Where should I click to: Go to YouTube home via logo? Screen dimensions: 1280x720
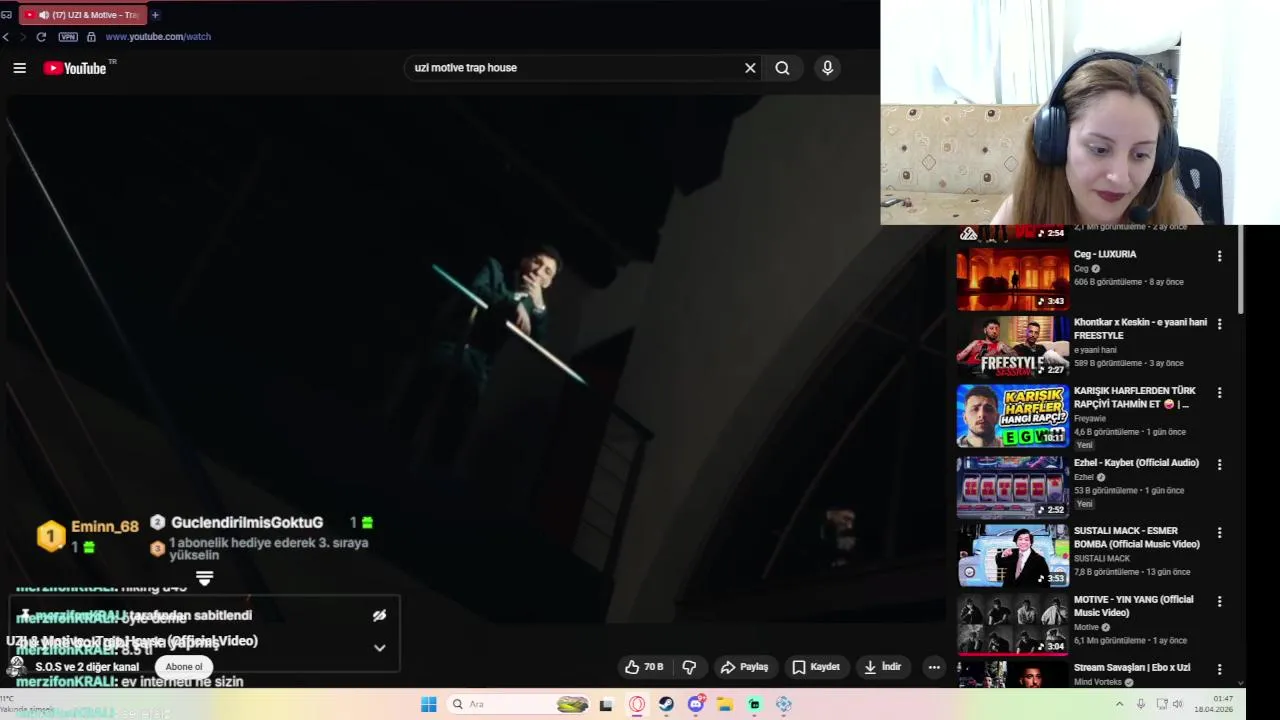point(75,68)
